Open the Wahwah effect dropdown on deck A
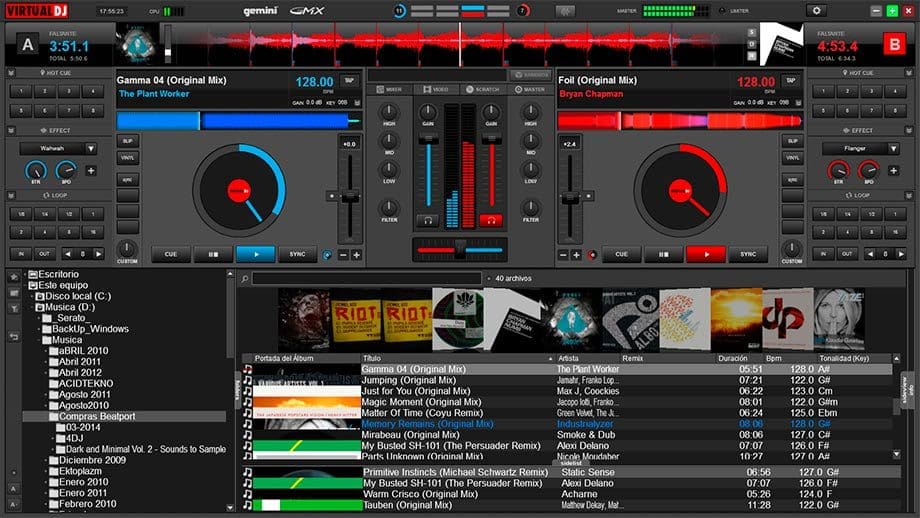The height and width of the screenshot is (518, 920). pos(91,148)
